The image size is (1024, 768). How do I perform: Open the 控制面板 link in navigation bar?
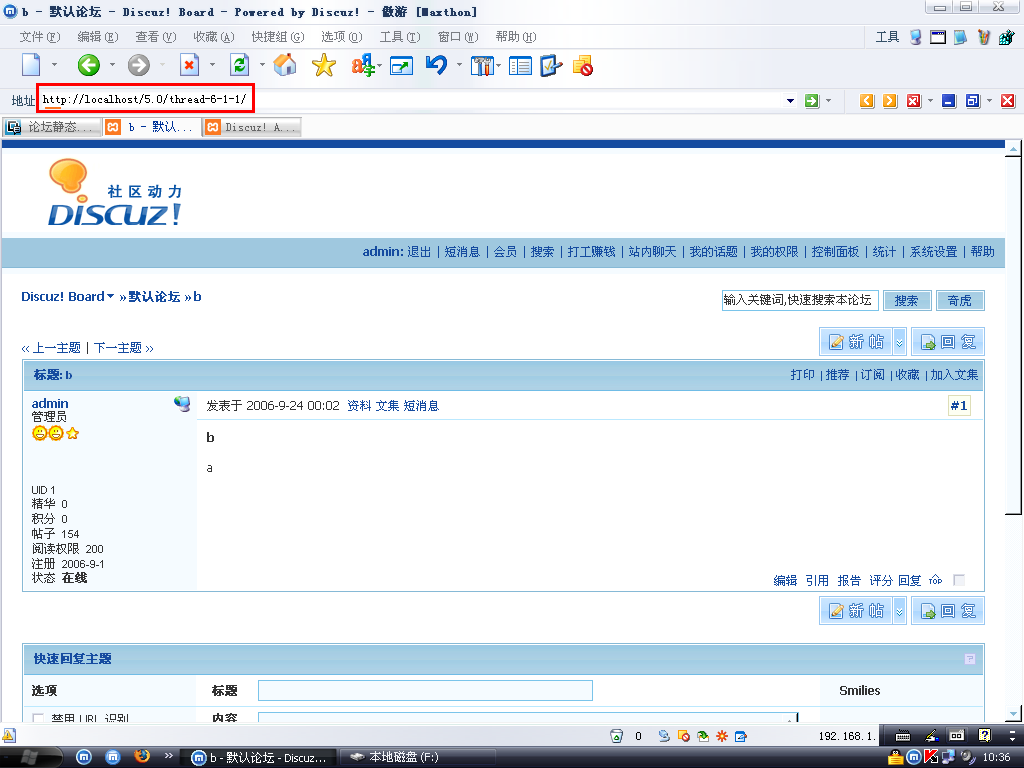click(x=835, y=252)
